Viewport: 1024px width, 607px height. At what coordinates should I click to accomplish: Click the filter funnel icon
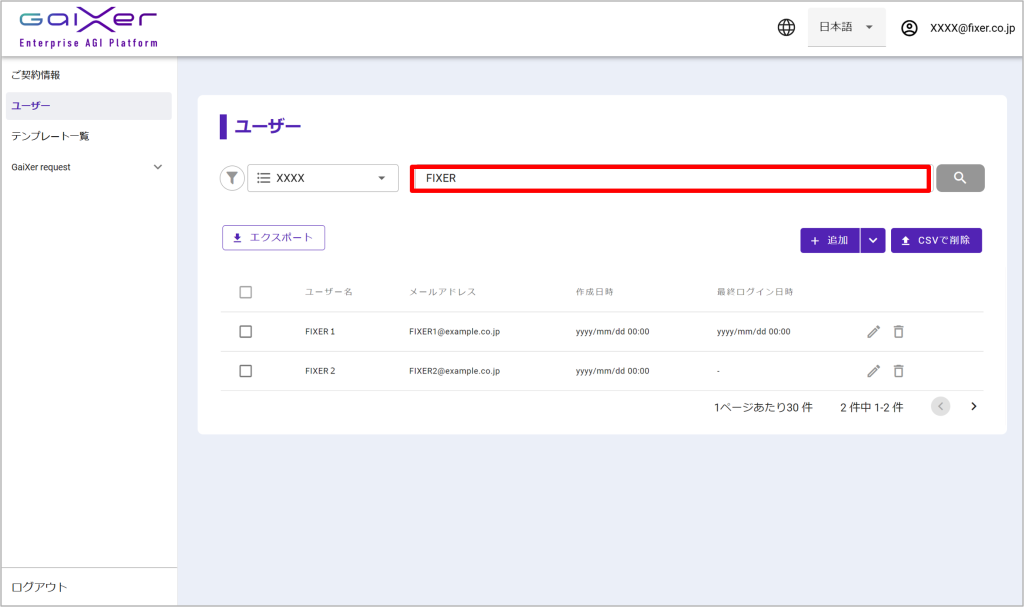coord(232,178)
